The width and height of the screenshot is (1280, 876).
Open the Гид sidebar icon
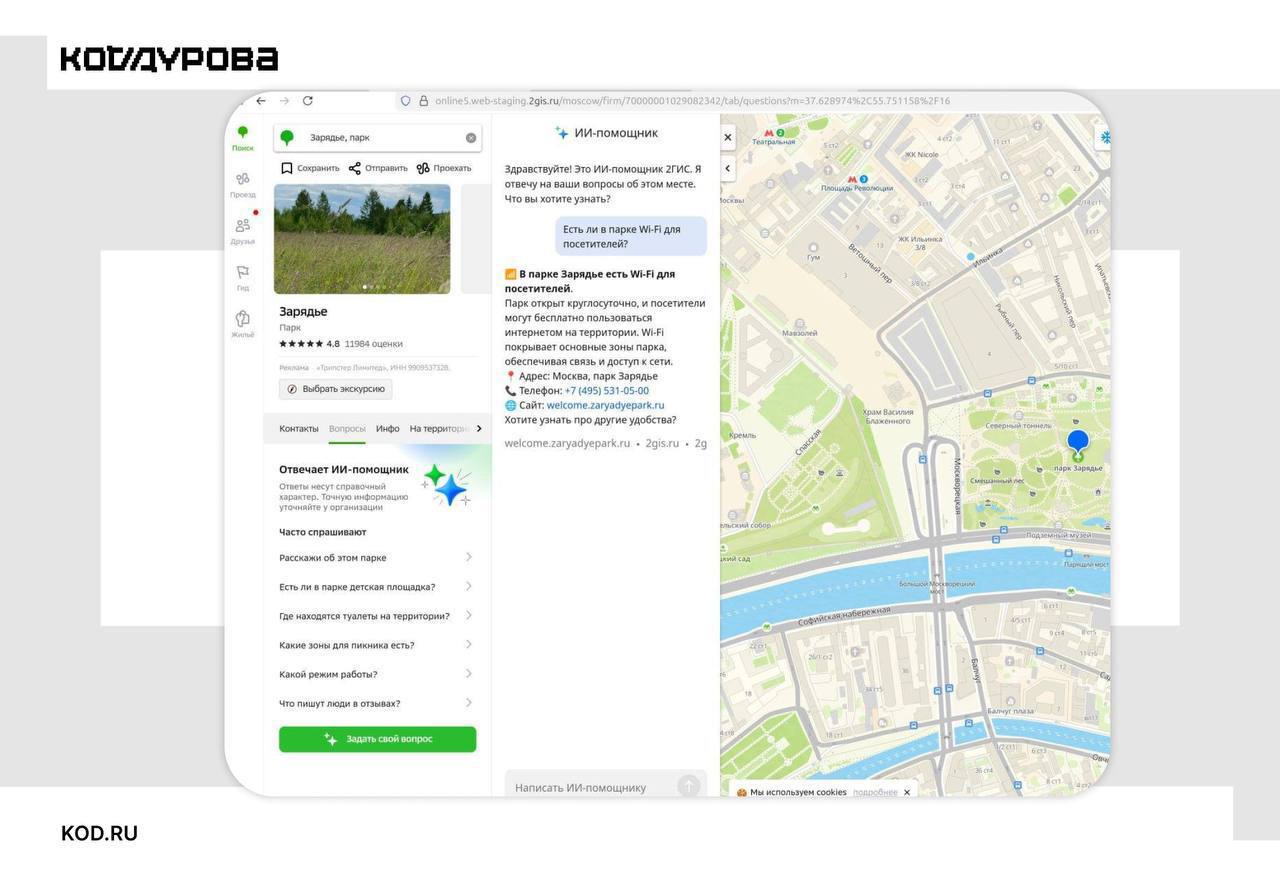tap(243, 277)
